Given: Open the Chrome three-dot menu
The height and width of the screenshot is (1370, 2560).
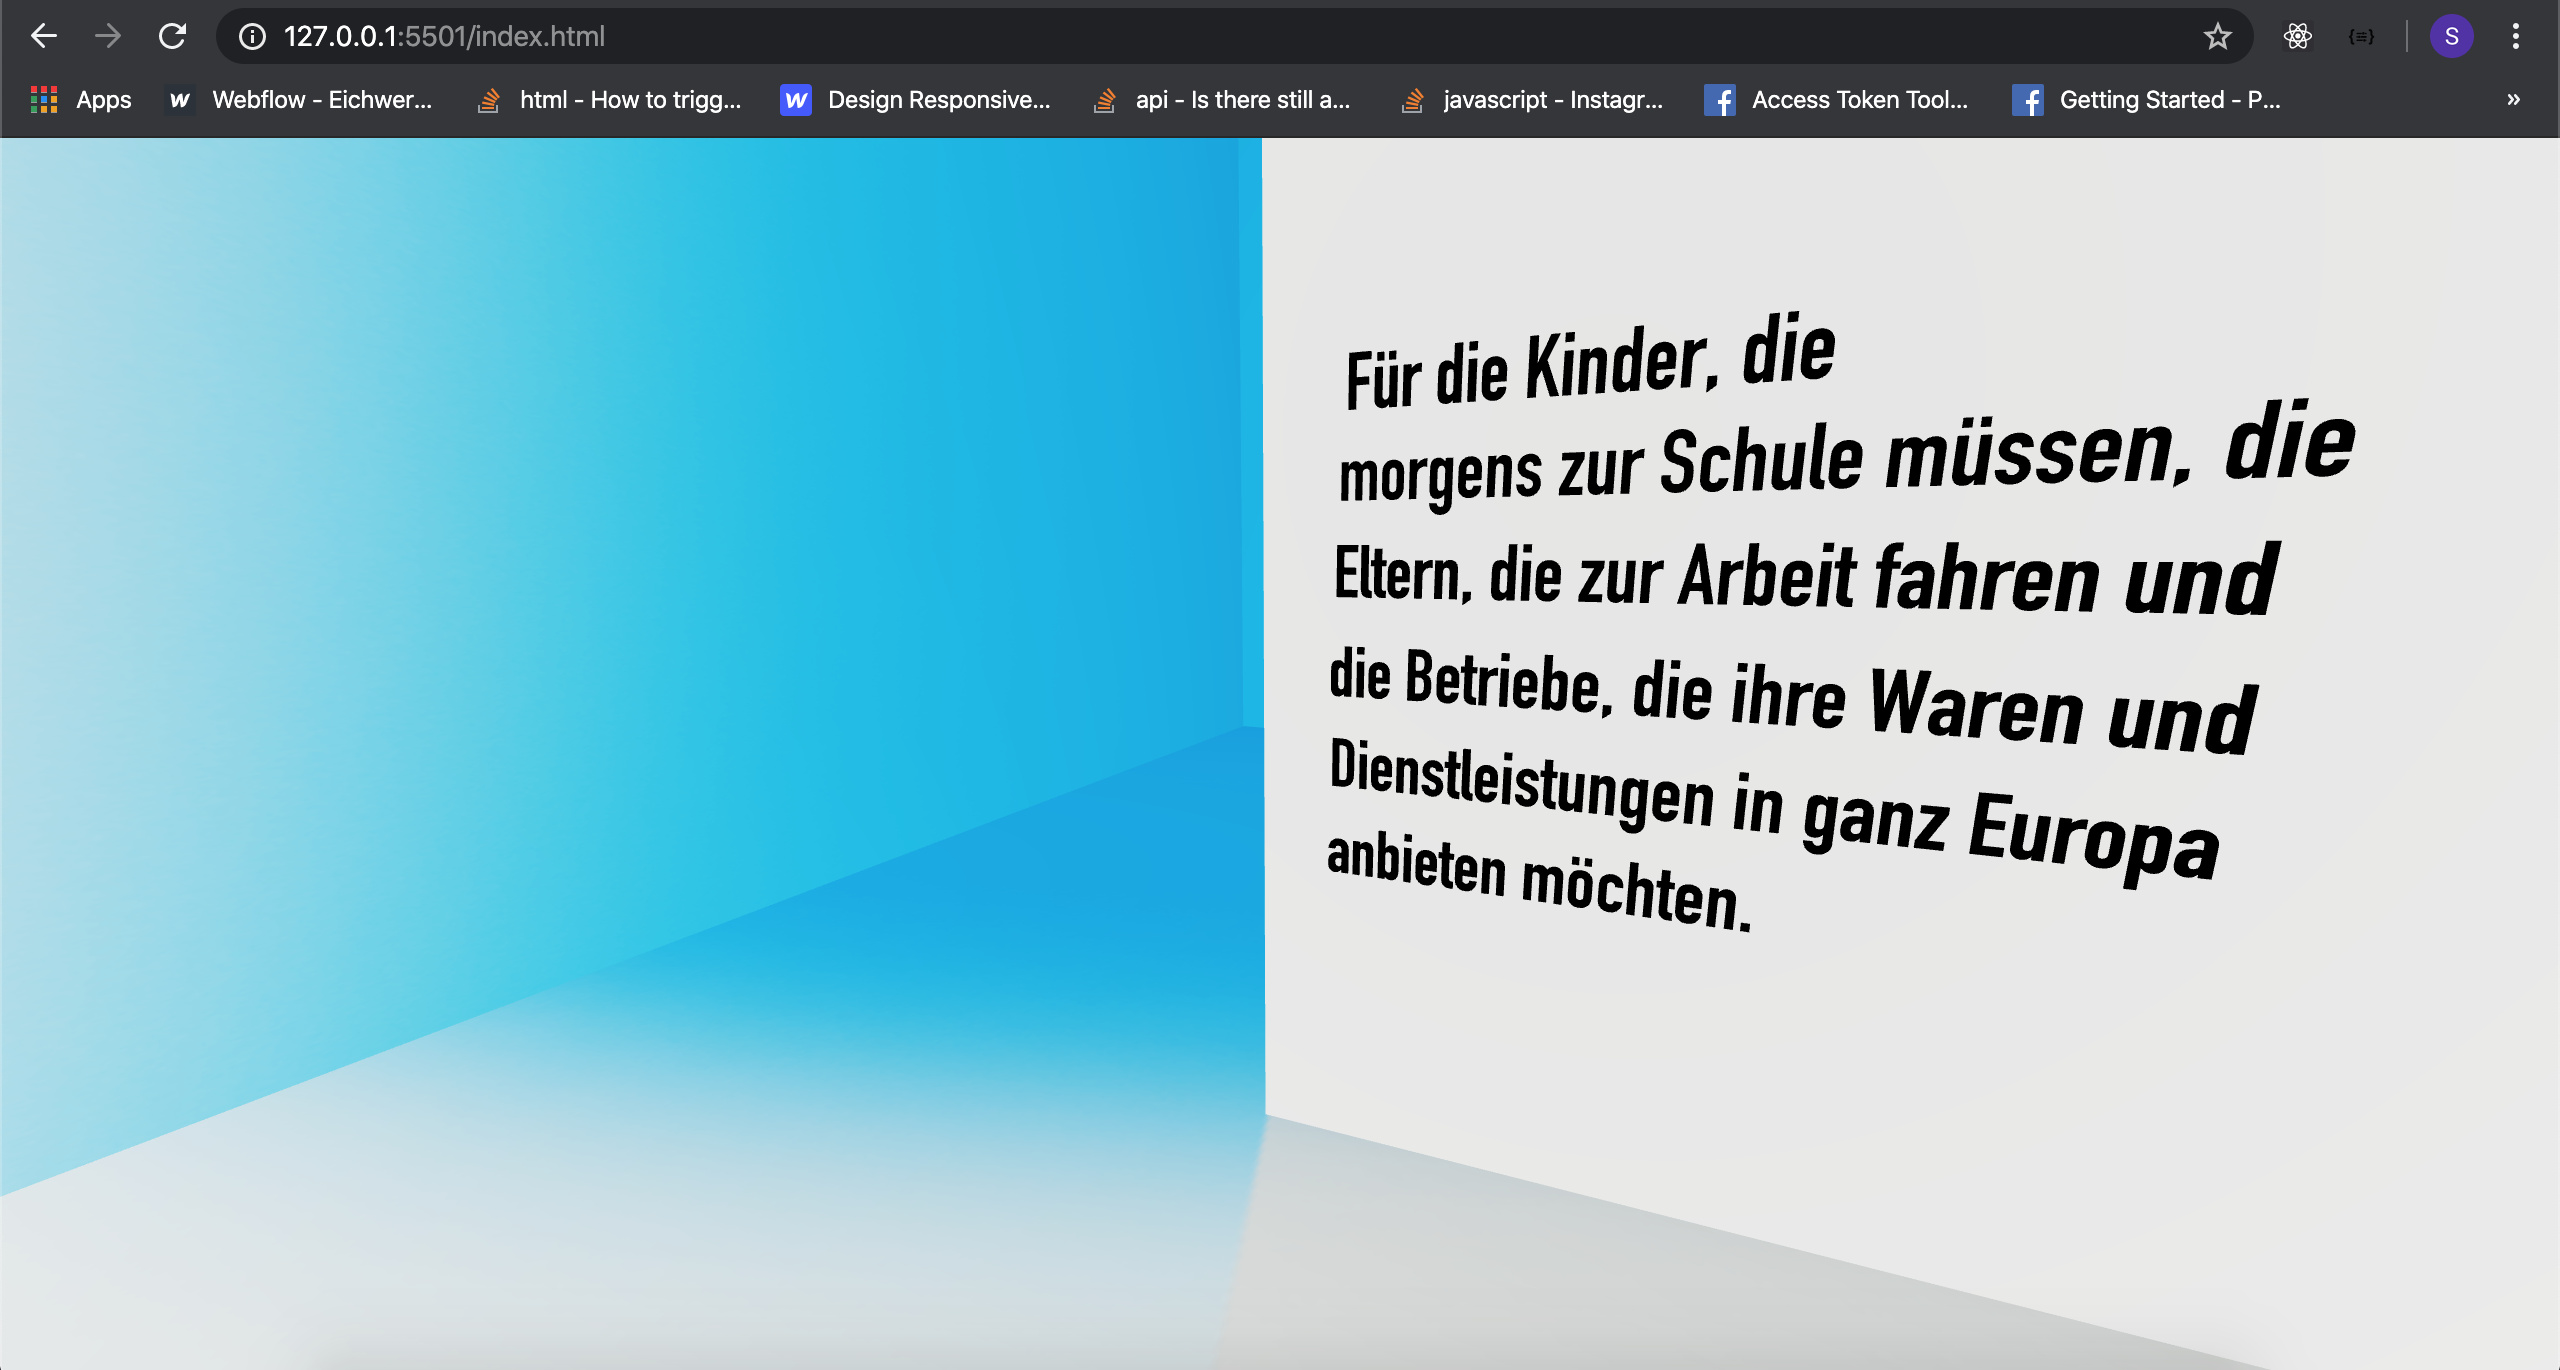Looking at the screenshot, I should pyautogui.click(x=2516, y=37).
